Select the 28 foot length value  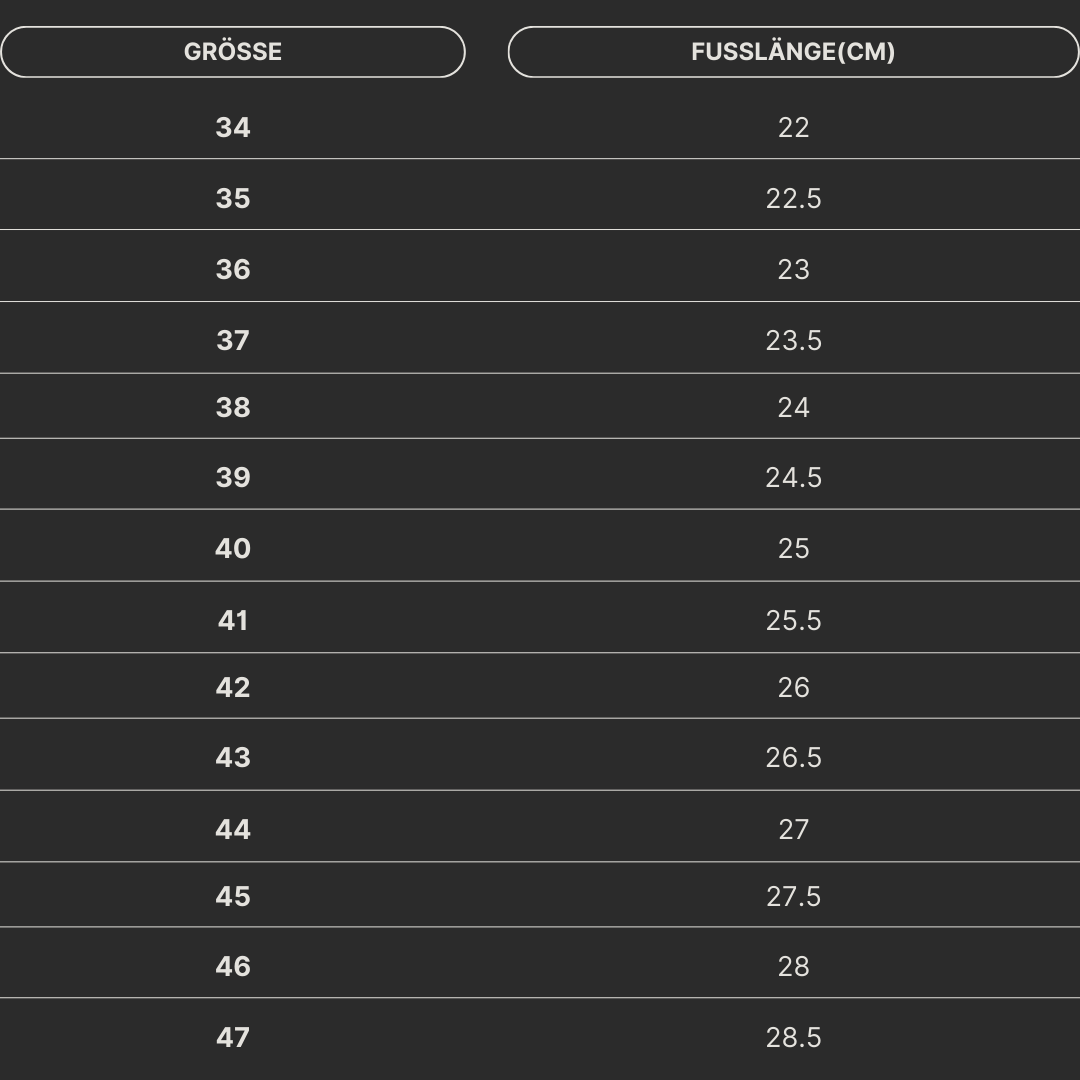pos(793,967)
